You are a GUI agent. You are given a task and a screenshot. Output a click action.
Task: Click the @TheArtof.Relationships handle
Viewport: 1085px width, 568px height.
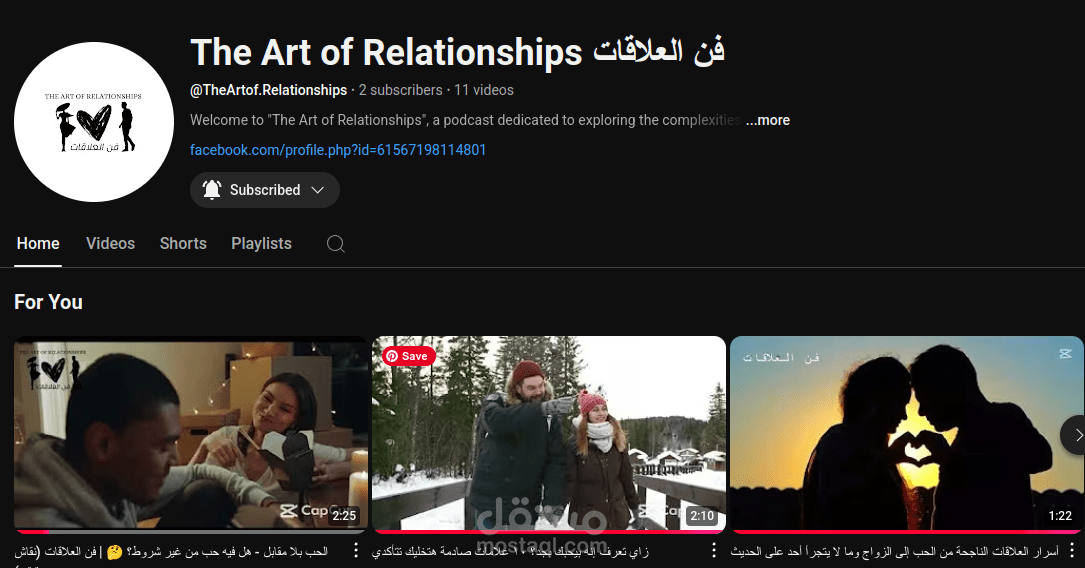pos(268,90)
